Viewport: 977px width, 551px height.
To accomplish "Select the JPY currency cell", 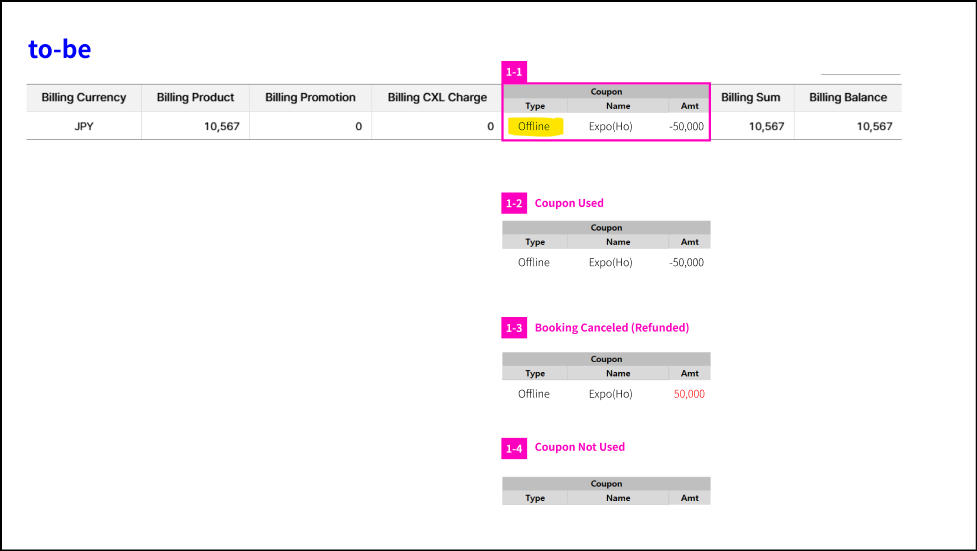I will coord(84,127).
